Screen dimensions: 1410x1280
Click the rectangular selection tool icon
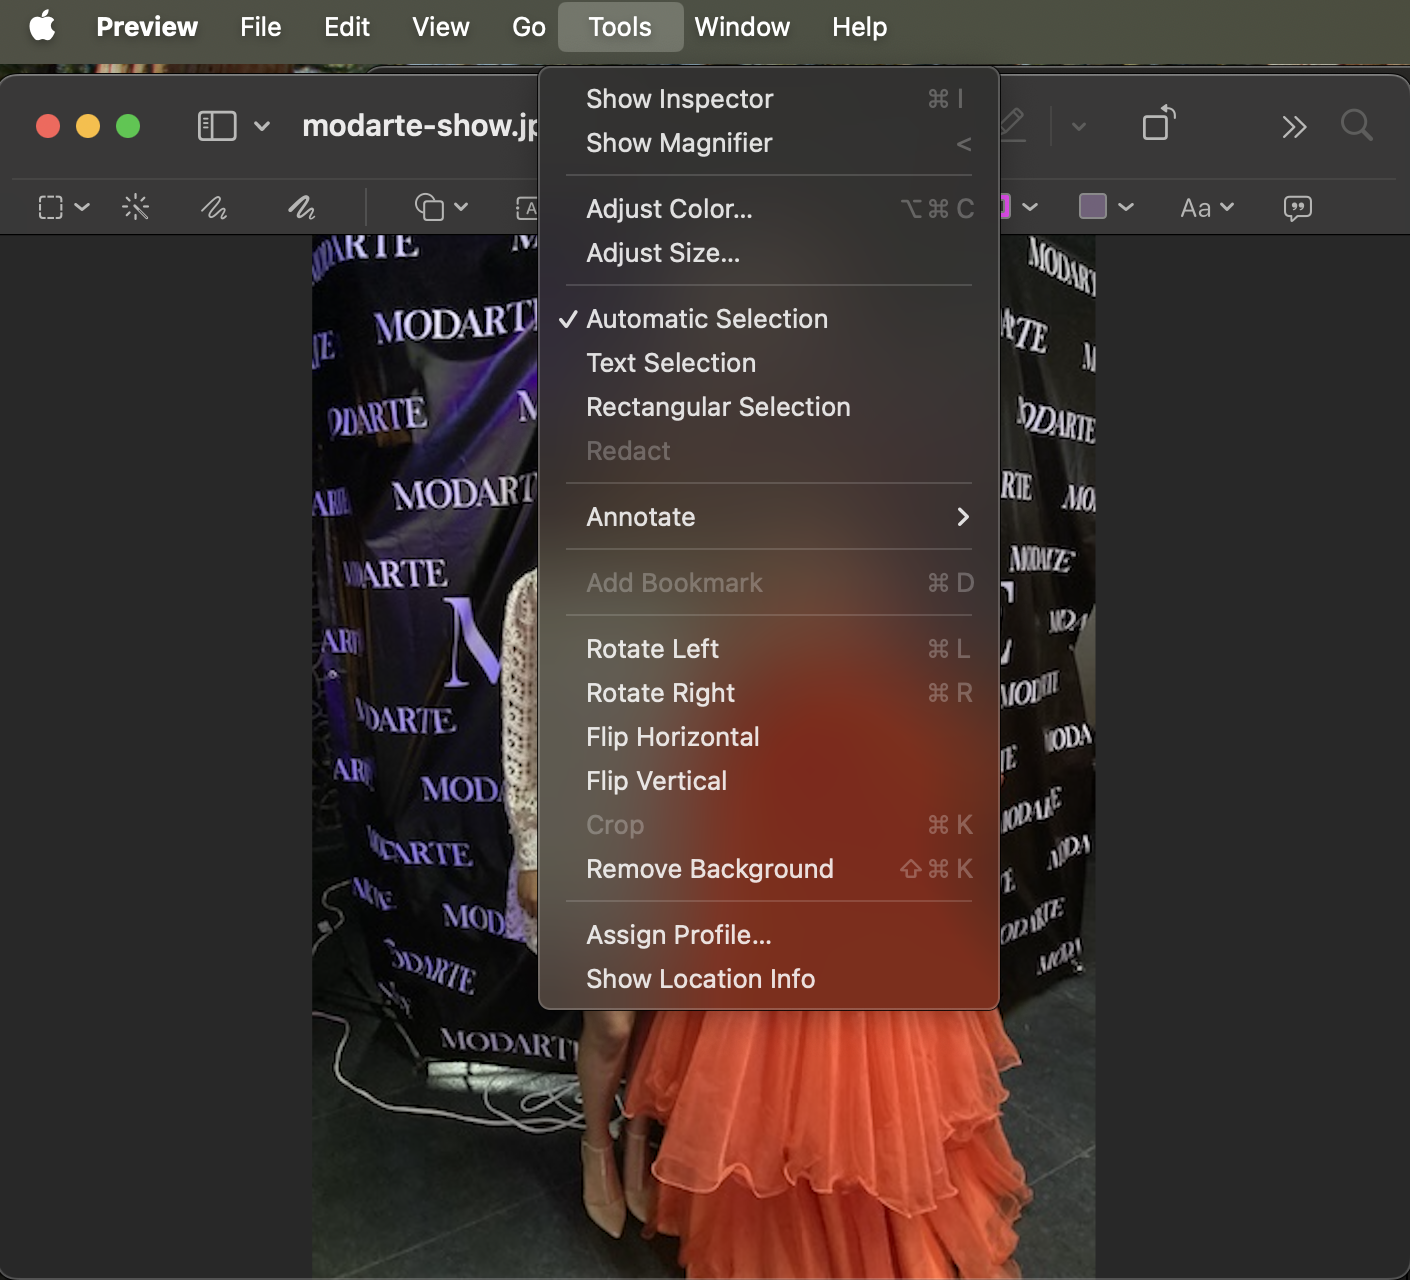(51, 207)
